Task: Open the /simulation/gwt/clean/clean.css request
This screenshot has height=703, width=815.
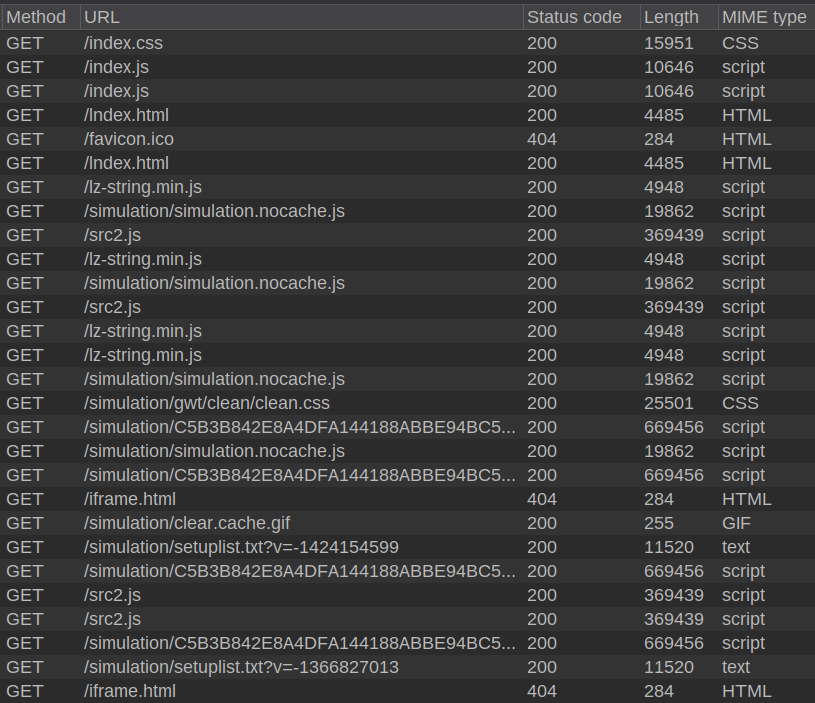Action: (206, 403)
